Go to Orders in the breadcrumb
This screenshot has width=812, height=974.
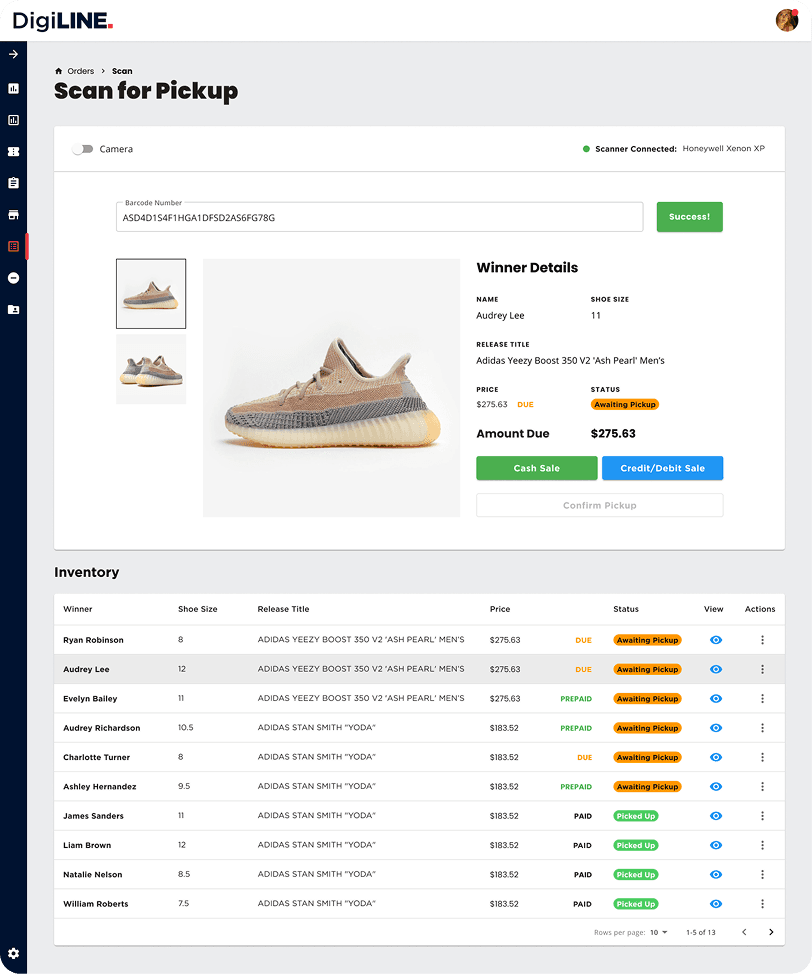click(x=81, y=71)
